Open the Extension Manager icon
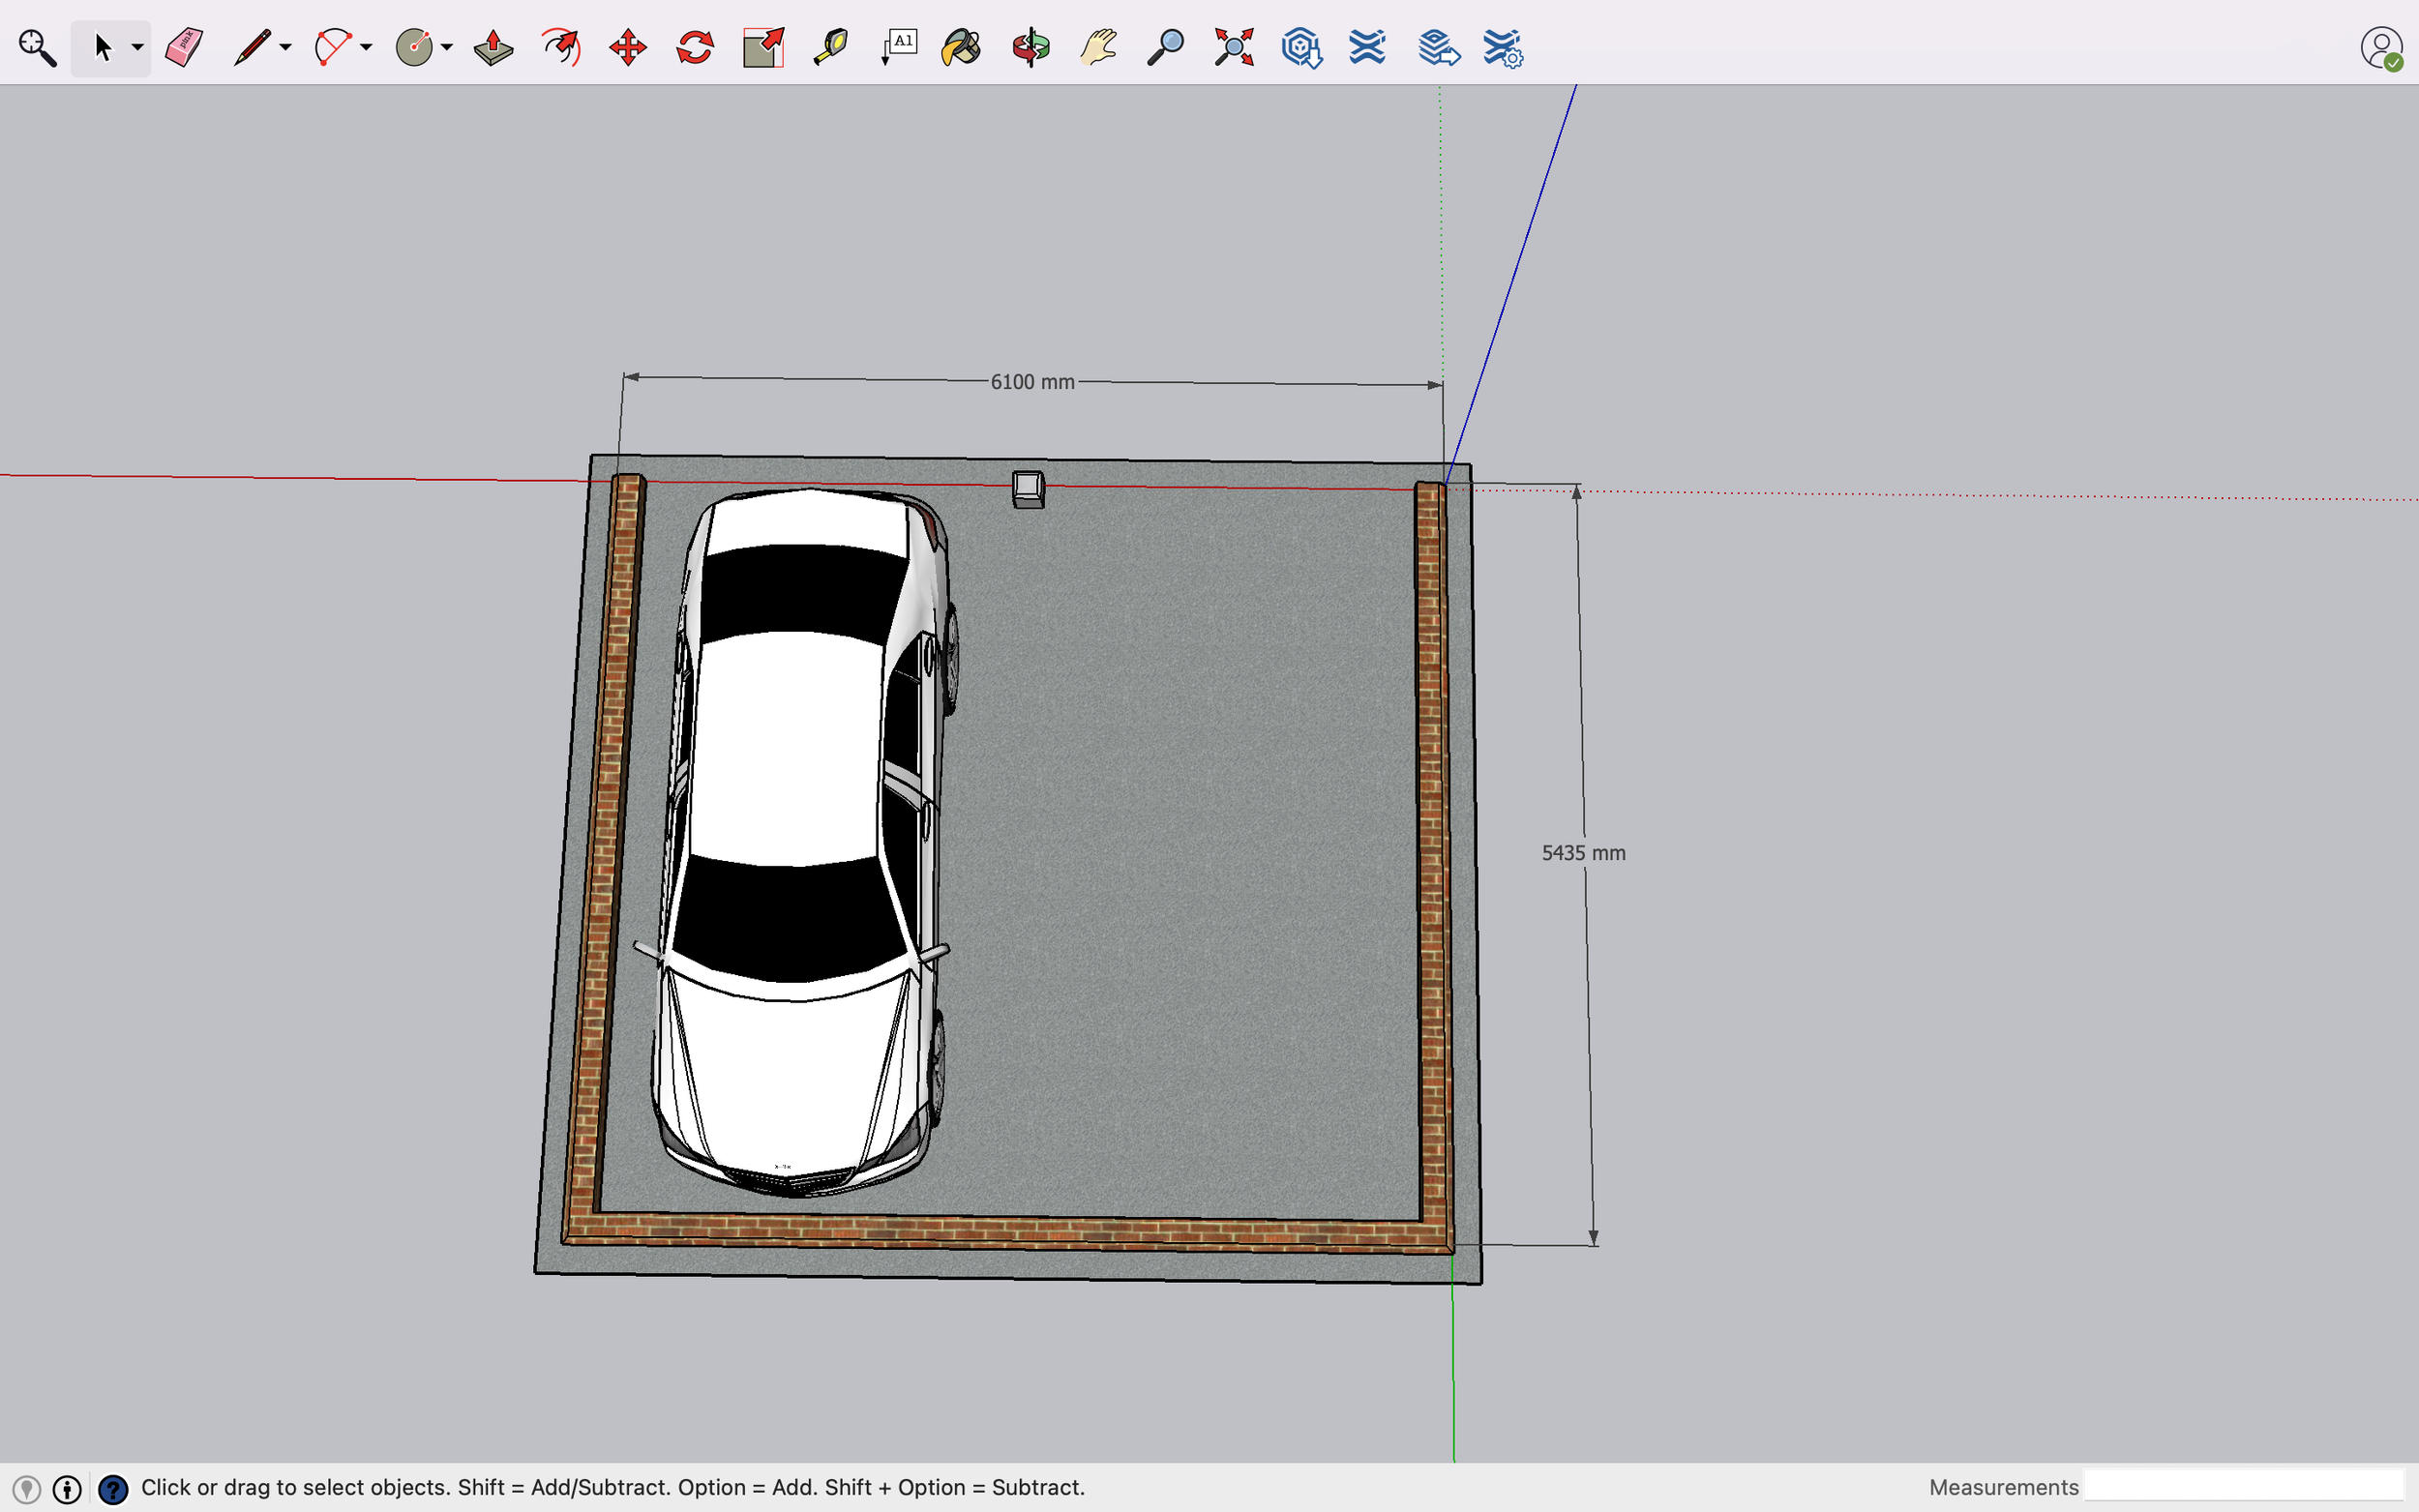Image resolution: width=2419 pixels, height=1512 pixels. (x=1503, y=47)
